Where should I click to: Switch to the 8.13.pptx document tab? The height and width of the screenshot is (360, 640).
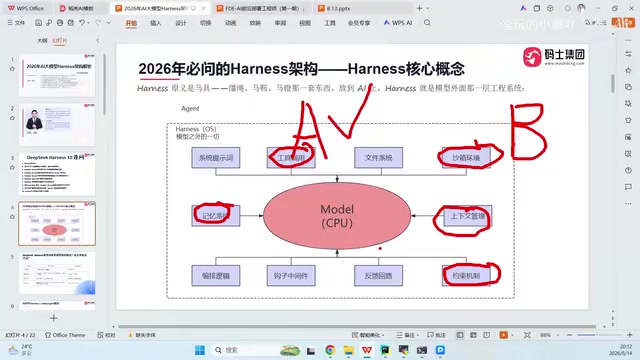pyautogui.click(x=339, y=8)
